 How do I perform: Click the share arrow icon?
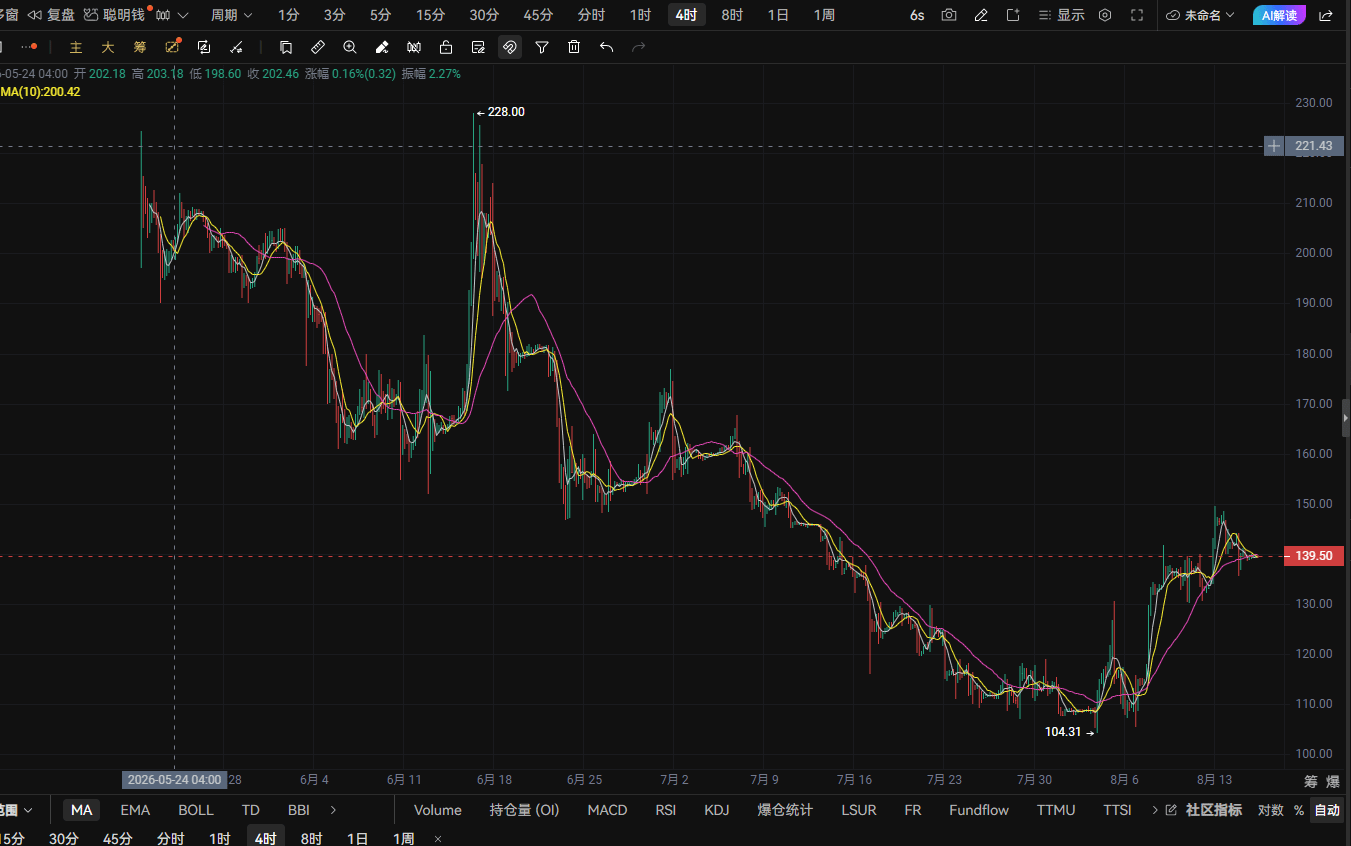click(1326, 15)
